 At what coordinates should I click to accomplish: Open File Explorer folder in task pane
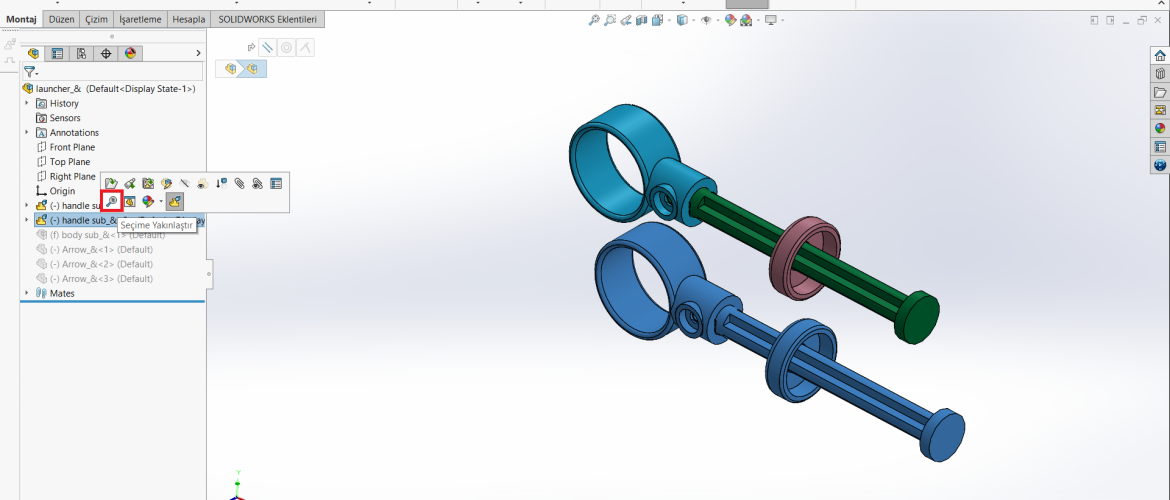tap(1160, 92)
